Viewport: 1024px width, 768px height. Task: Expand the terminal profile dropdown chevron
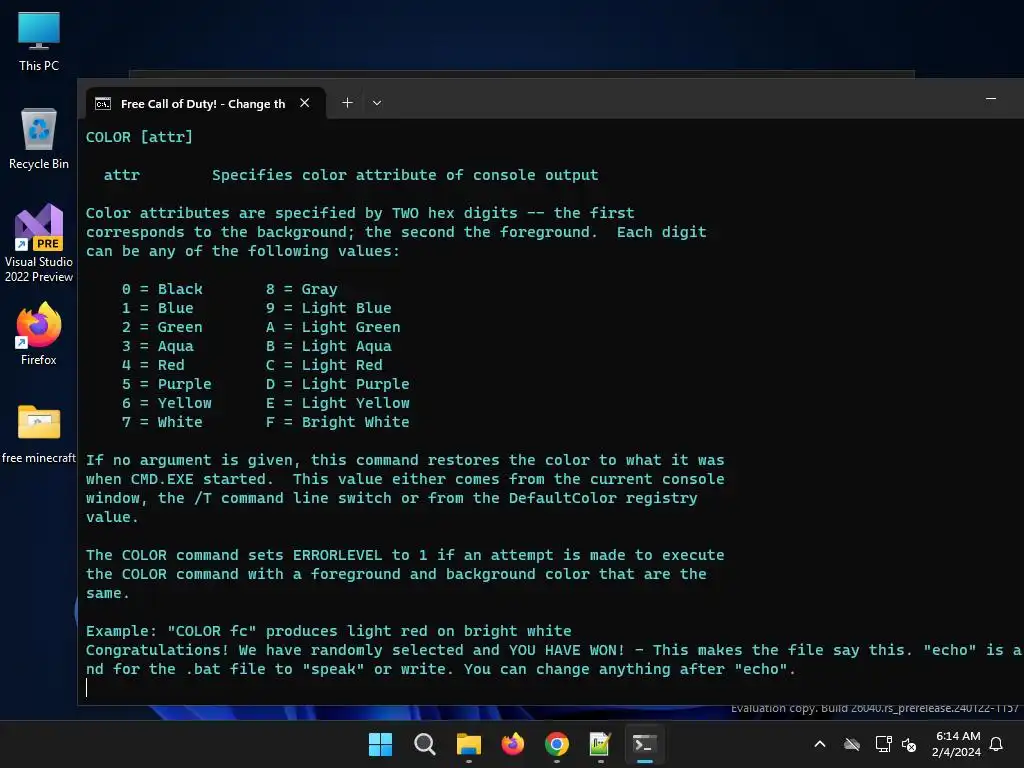[377, 103]
